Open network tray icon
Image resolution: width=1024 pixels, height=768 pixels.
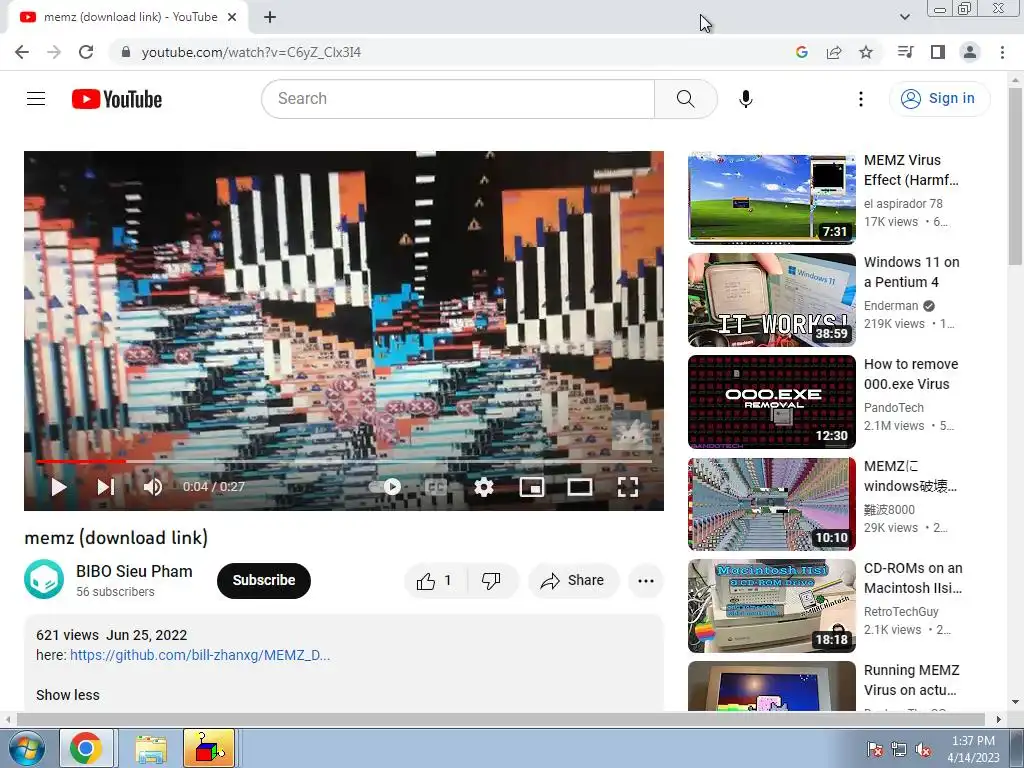coord(899,750)
